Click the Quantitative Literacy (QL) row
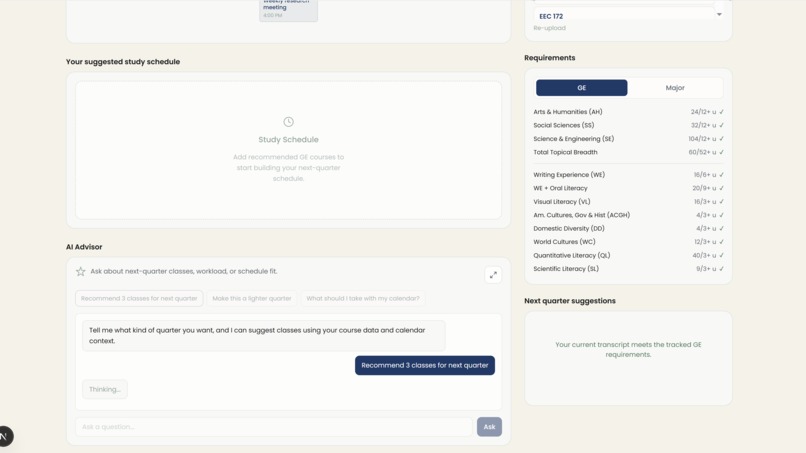The image size is (806, 453). point(628,256)
